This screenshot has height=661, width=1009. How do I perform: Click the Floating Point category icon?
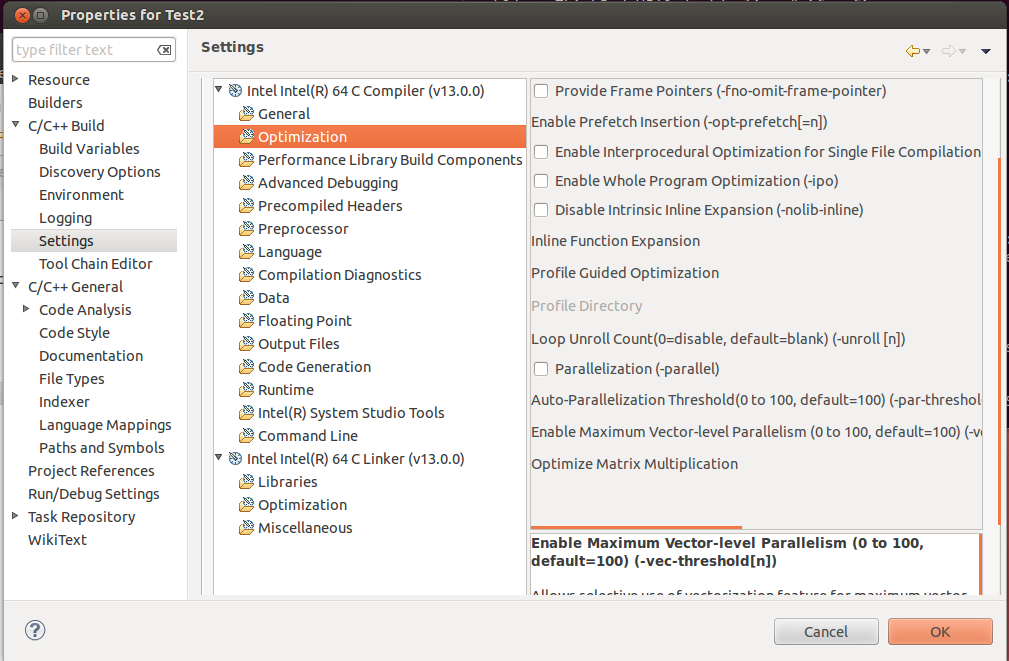(x=246, y=321)
